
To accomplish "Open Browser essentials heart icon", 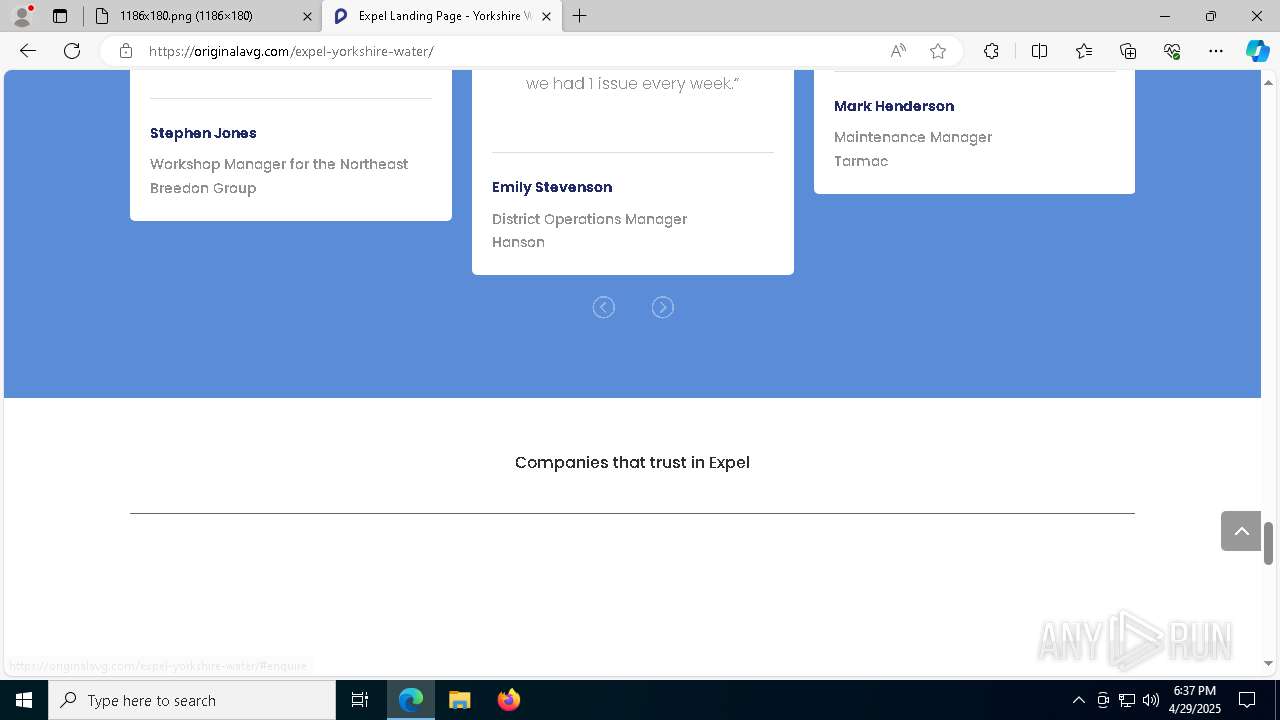I will coord(1172,51).
